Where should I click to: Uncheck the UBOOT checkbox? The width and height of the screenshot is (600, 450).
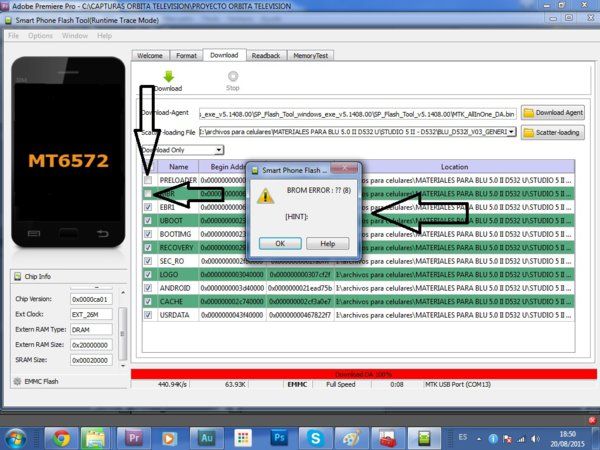click(148, 220)
